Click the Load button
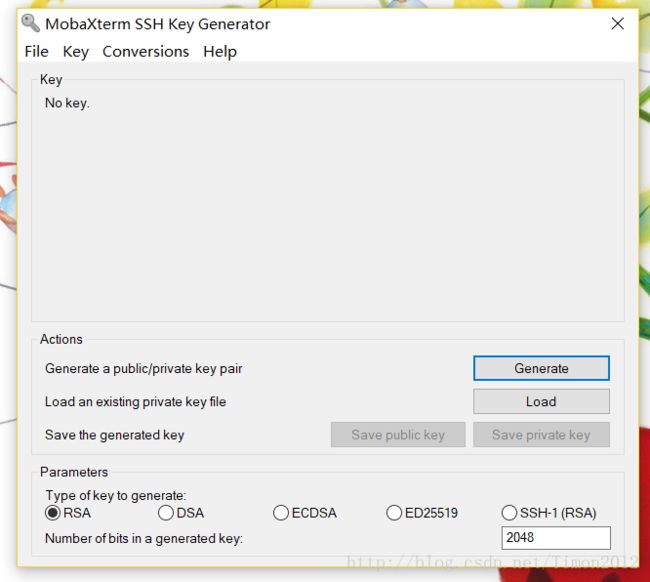Image resolution: width=650 pixels, height=582 pixels. tap(541, 401)
